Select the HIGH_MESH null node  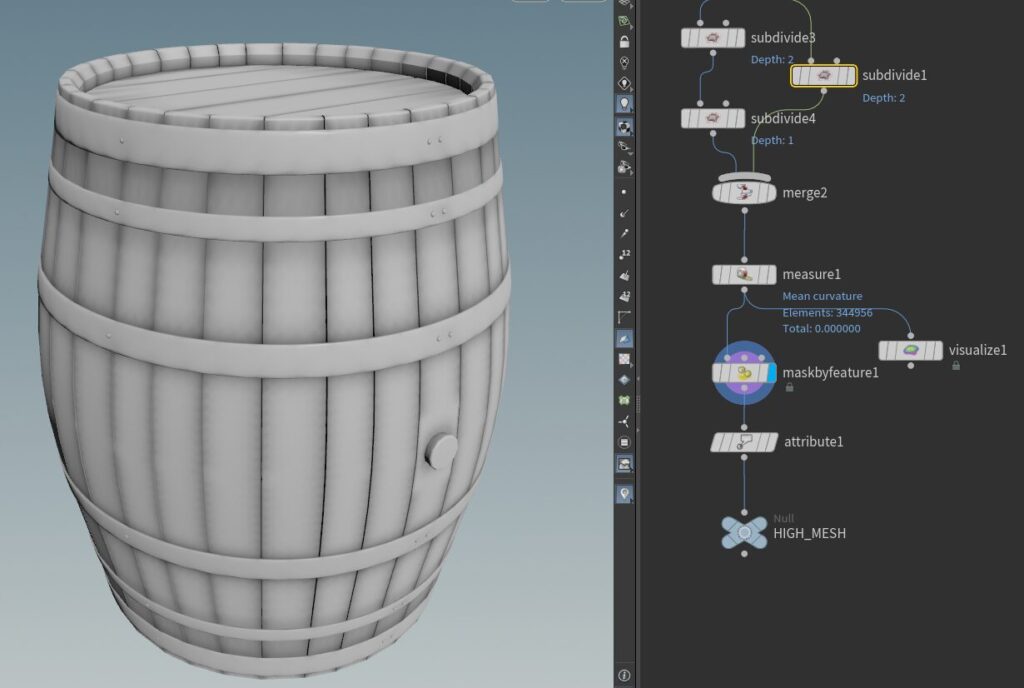pos(744,532)
